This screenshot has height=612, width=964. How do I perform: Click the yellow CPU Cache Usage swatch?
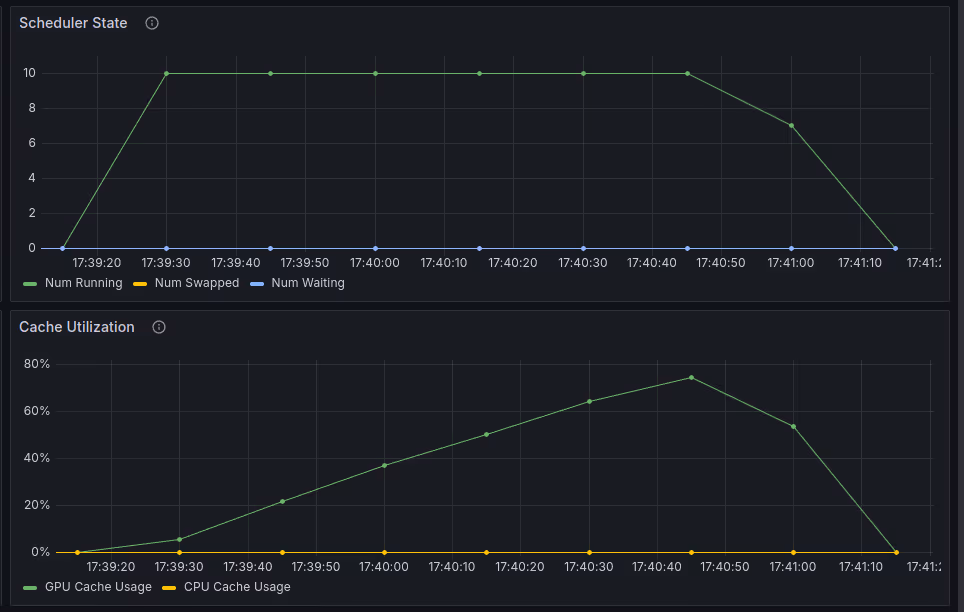[169, 588]
